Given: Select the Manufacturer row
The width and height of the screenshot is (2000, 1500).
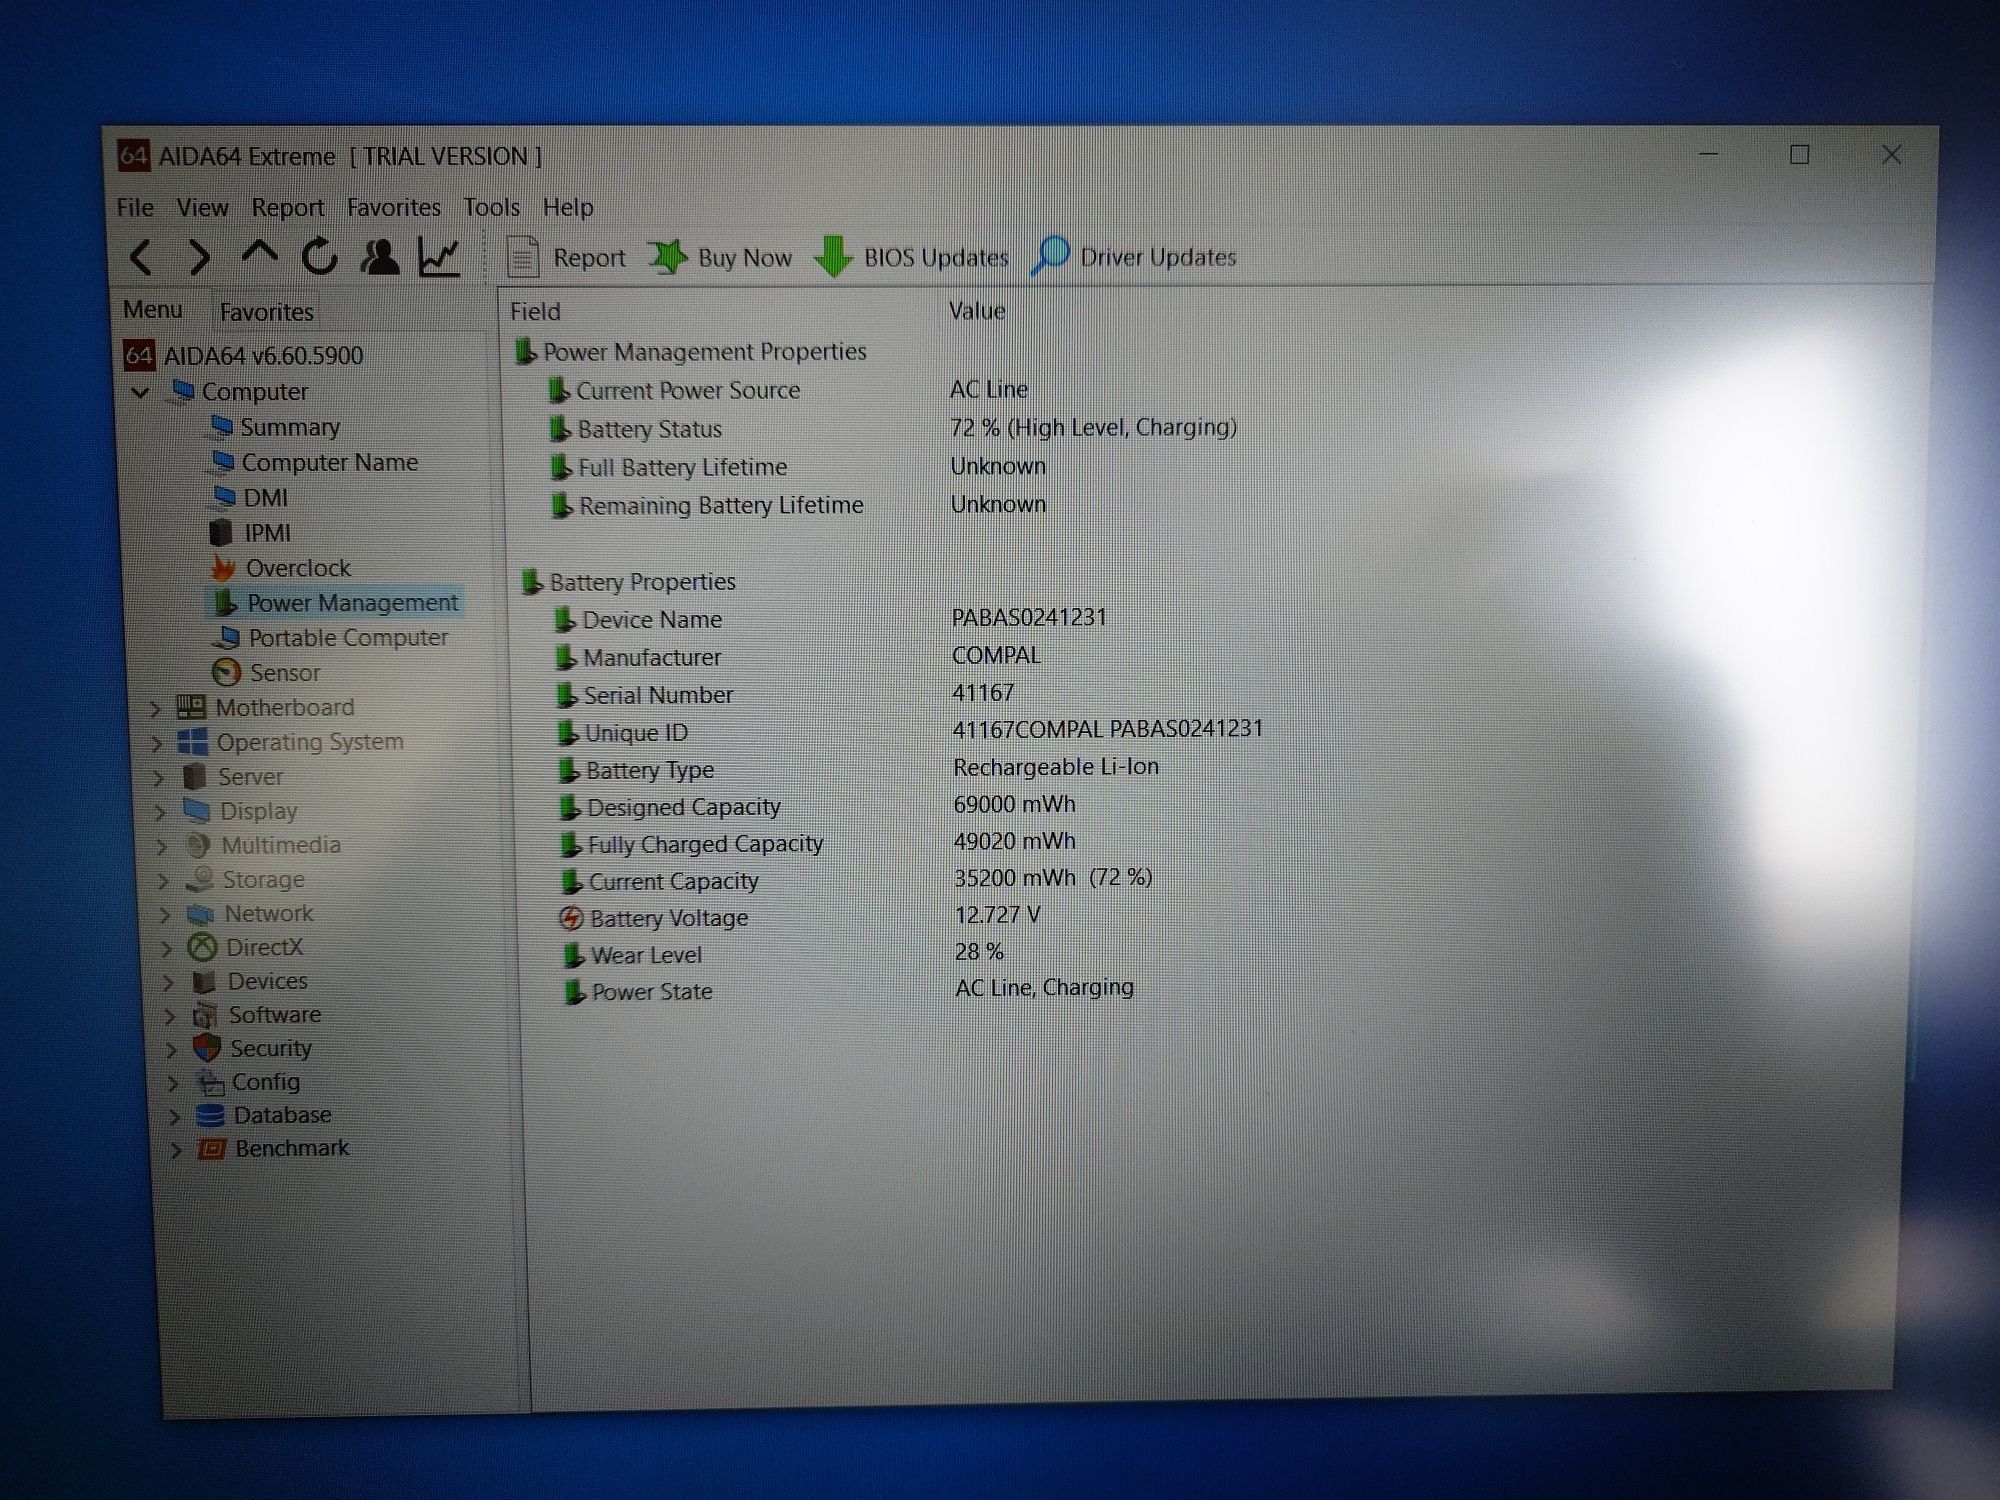Looking at the screenshot, I should [798, 657].
